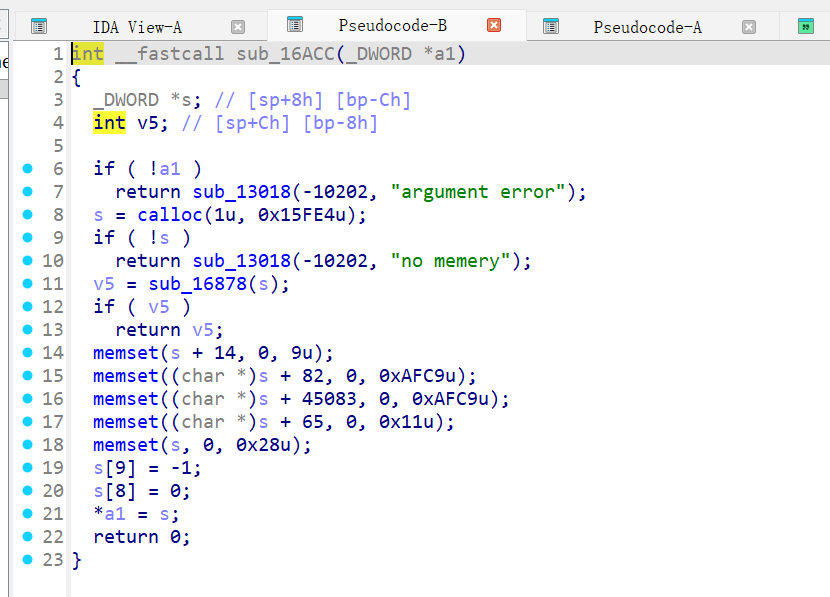Viewport: 830px width, 597px height.
Task: Click *a1 = s statement
Action: click(x=136, y=514)
